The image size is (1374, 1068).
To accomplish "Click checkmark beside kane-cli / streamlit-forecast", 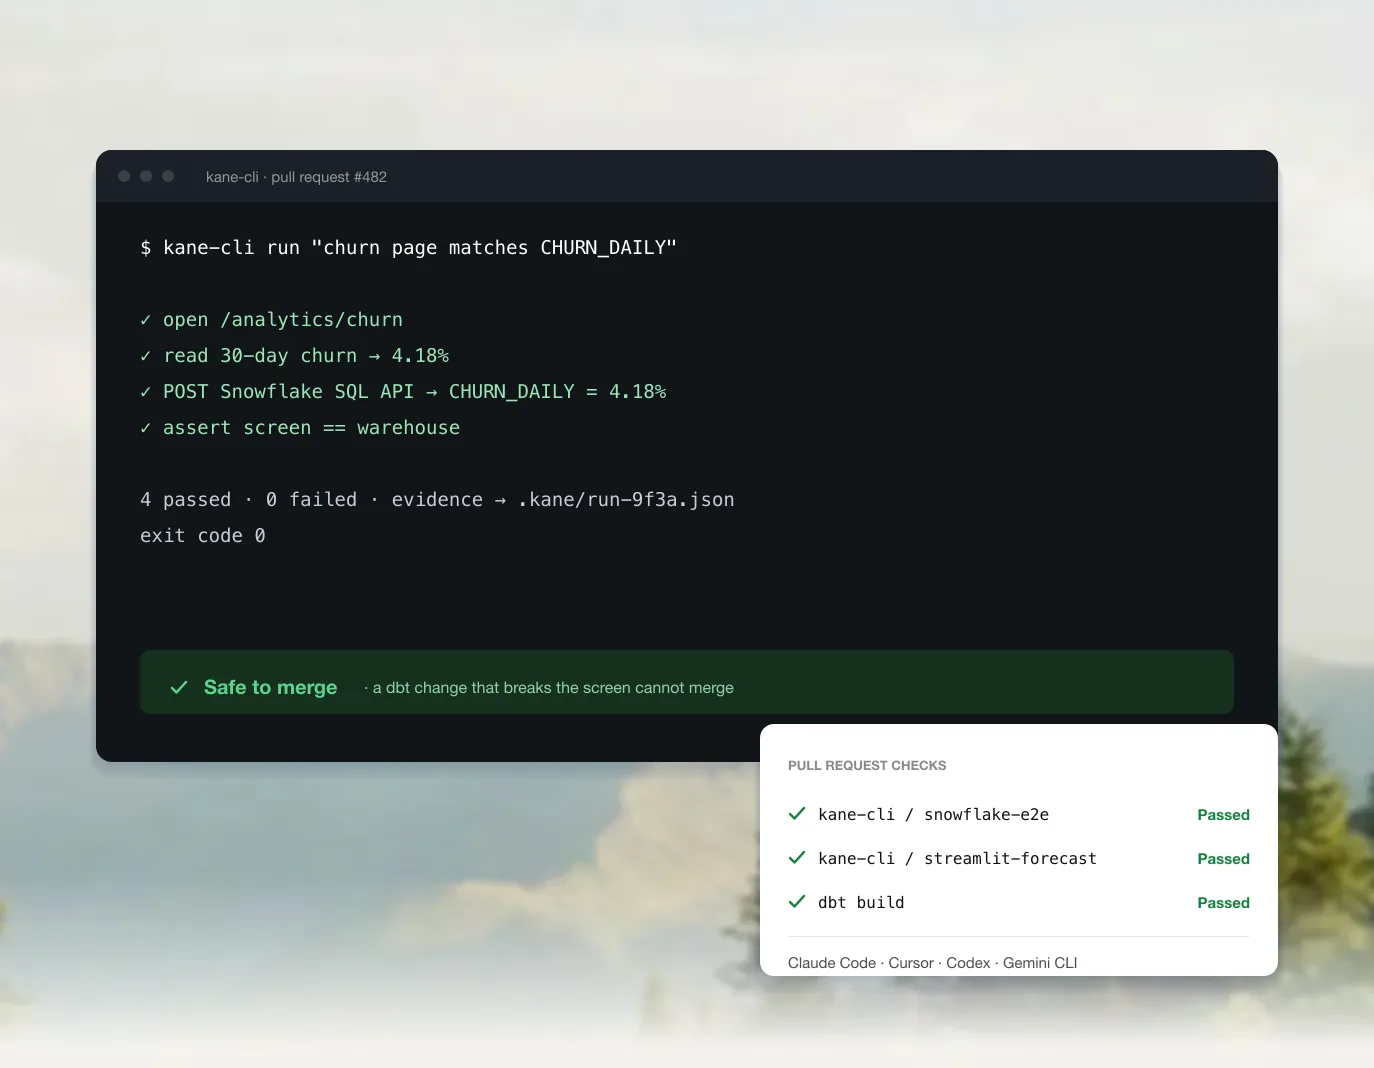I will (x=797, y=858).
